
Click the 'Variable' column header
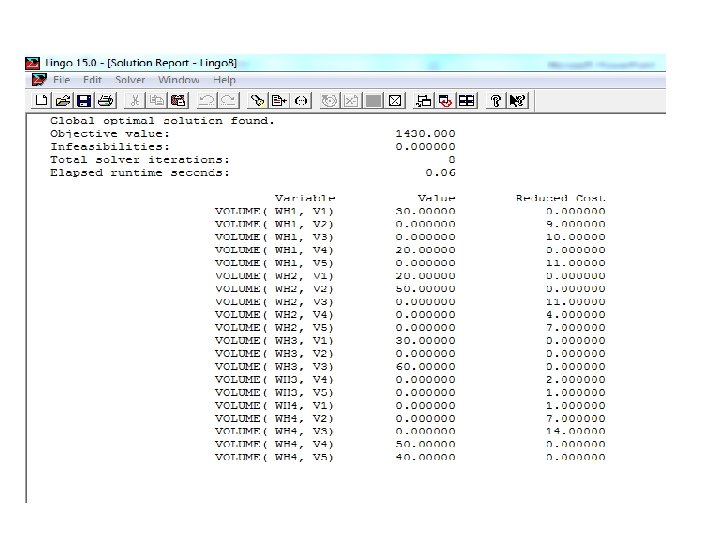pos(305,198)
